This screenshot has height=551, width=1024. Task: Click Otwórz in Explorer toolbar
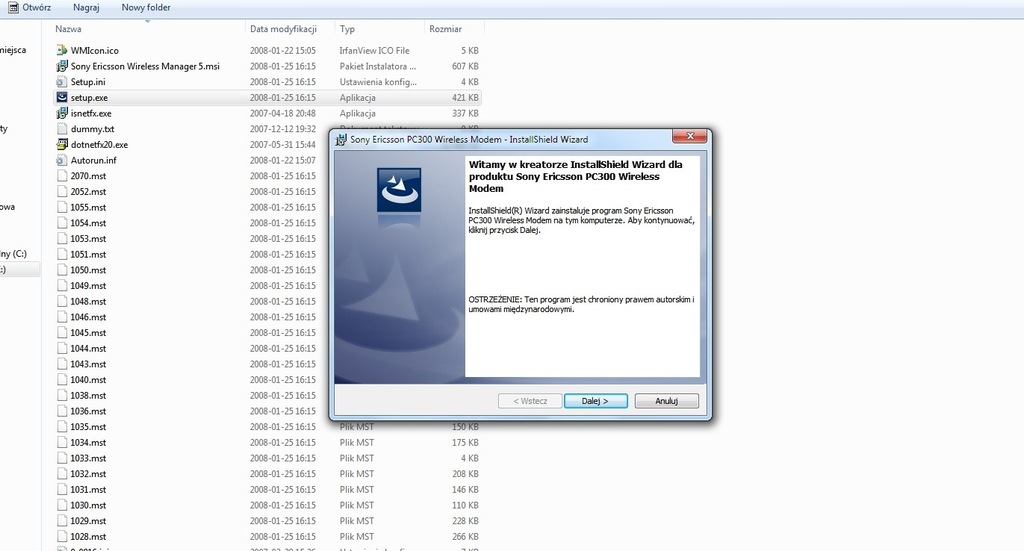click(37, 8)
